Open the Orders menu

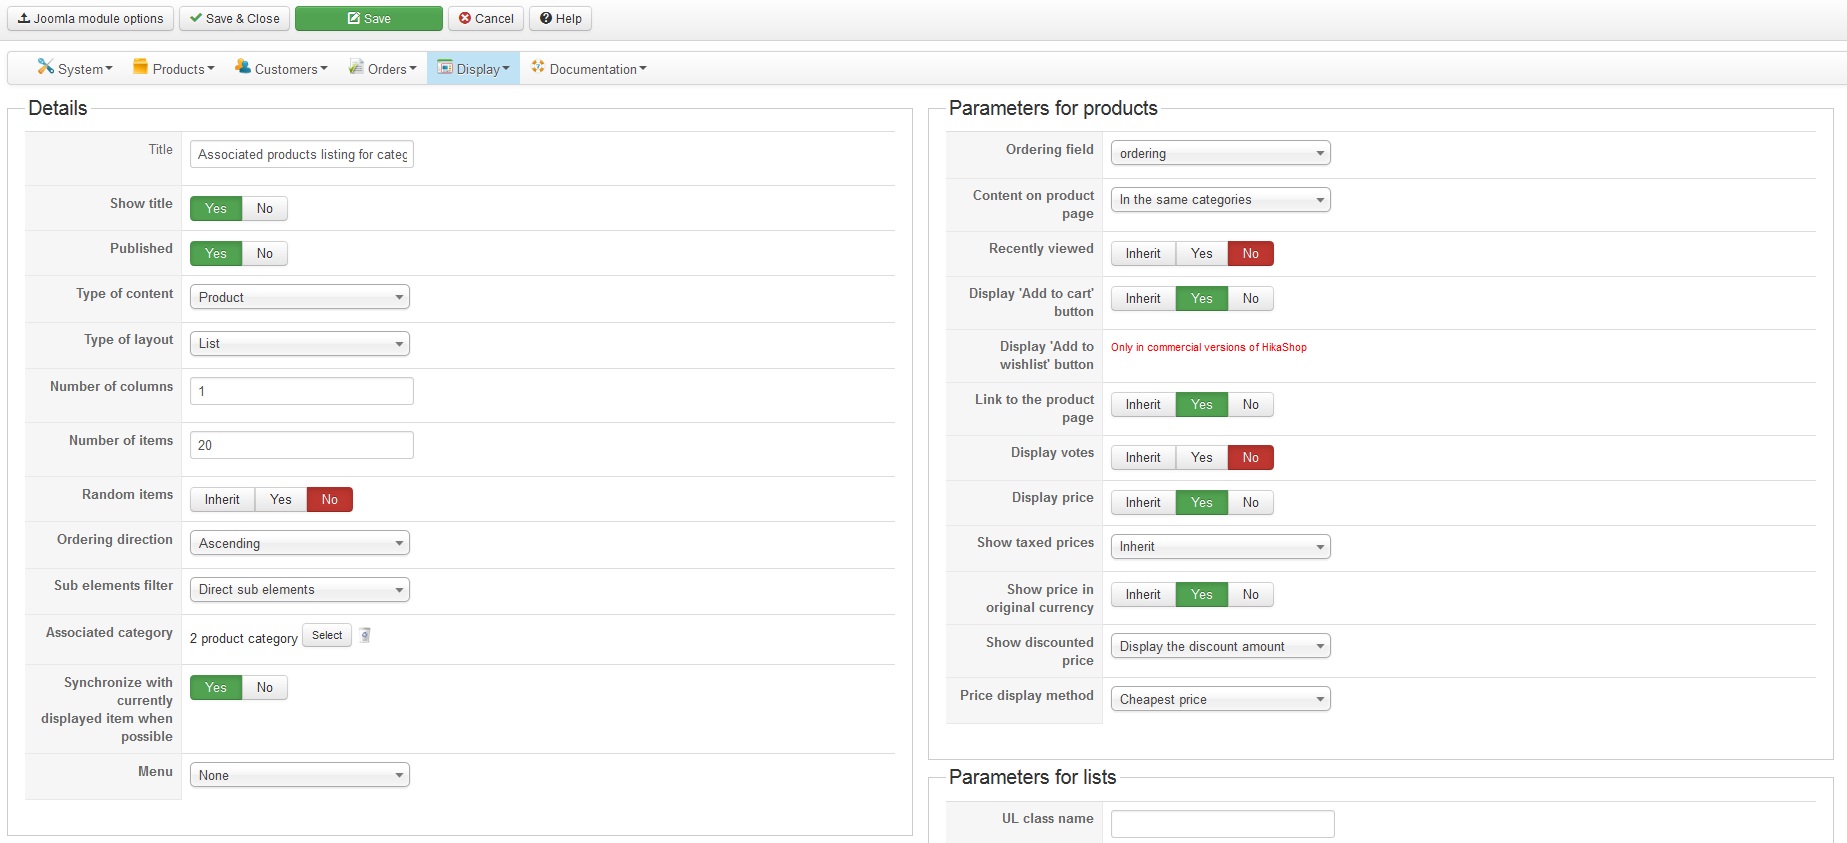click(383, 68)
